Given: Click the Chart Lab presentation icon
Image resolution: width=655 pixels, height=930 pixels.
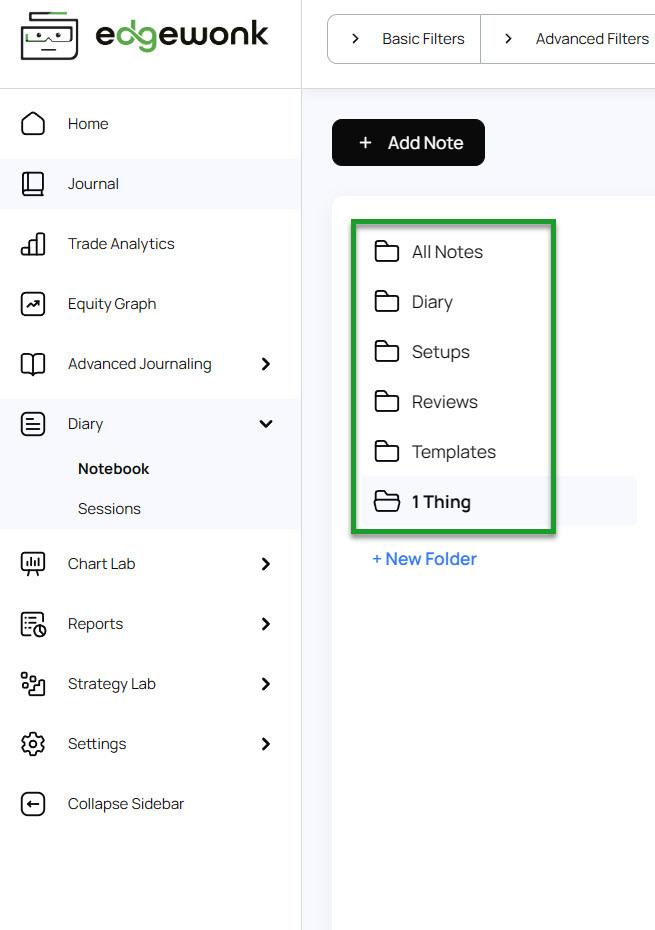Looking at the screenshot, I should [33, 564].
